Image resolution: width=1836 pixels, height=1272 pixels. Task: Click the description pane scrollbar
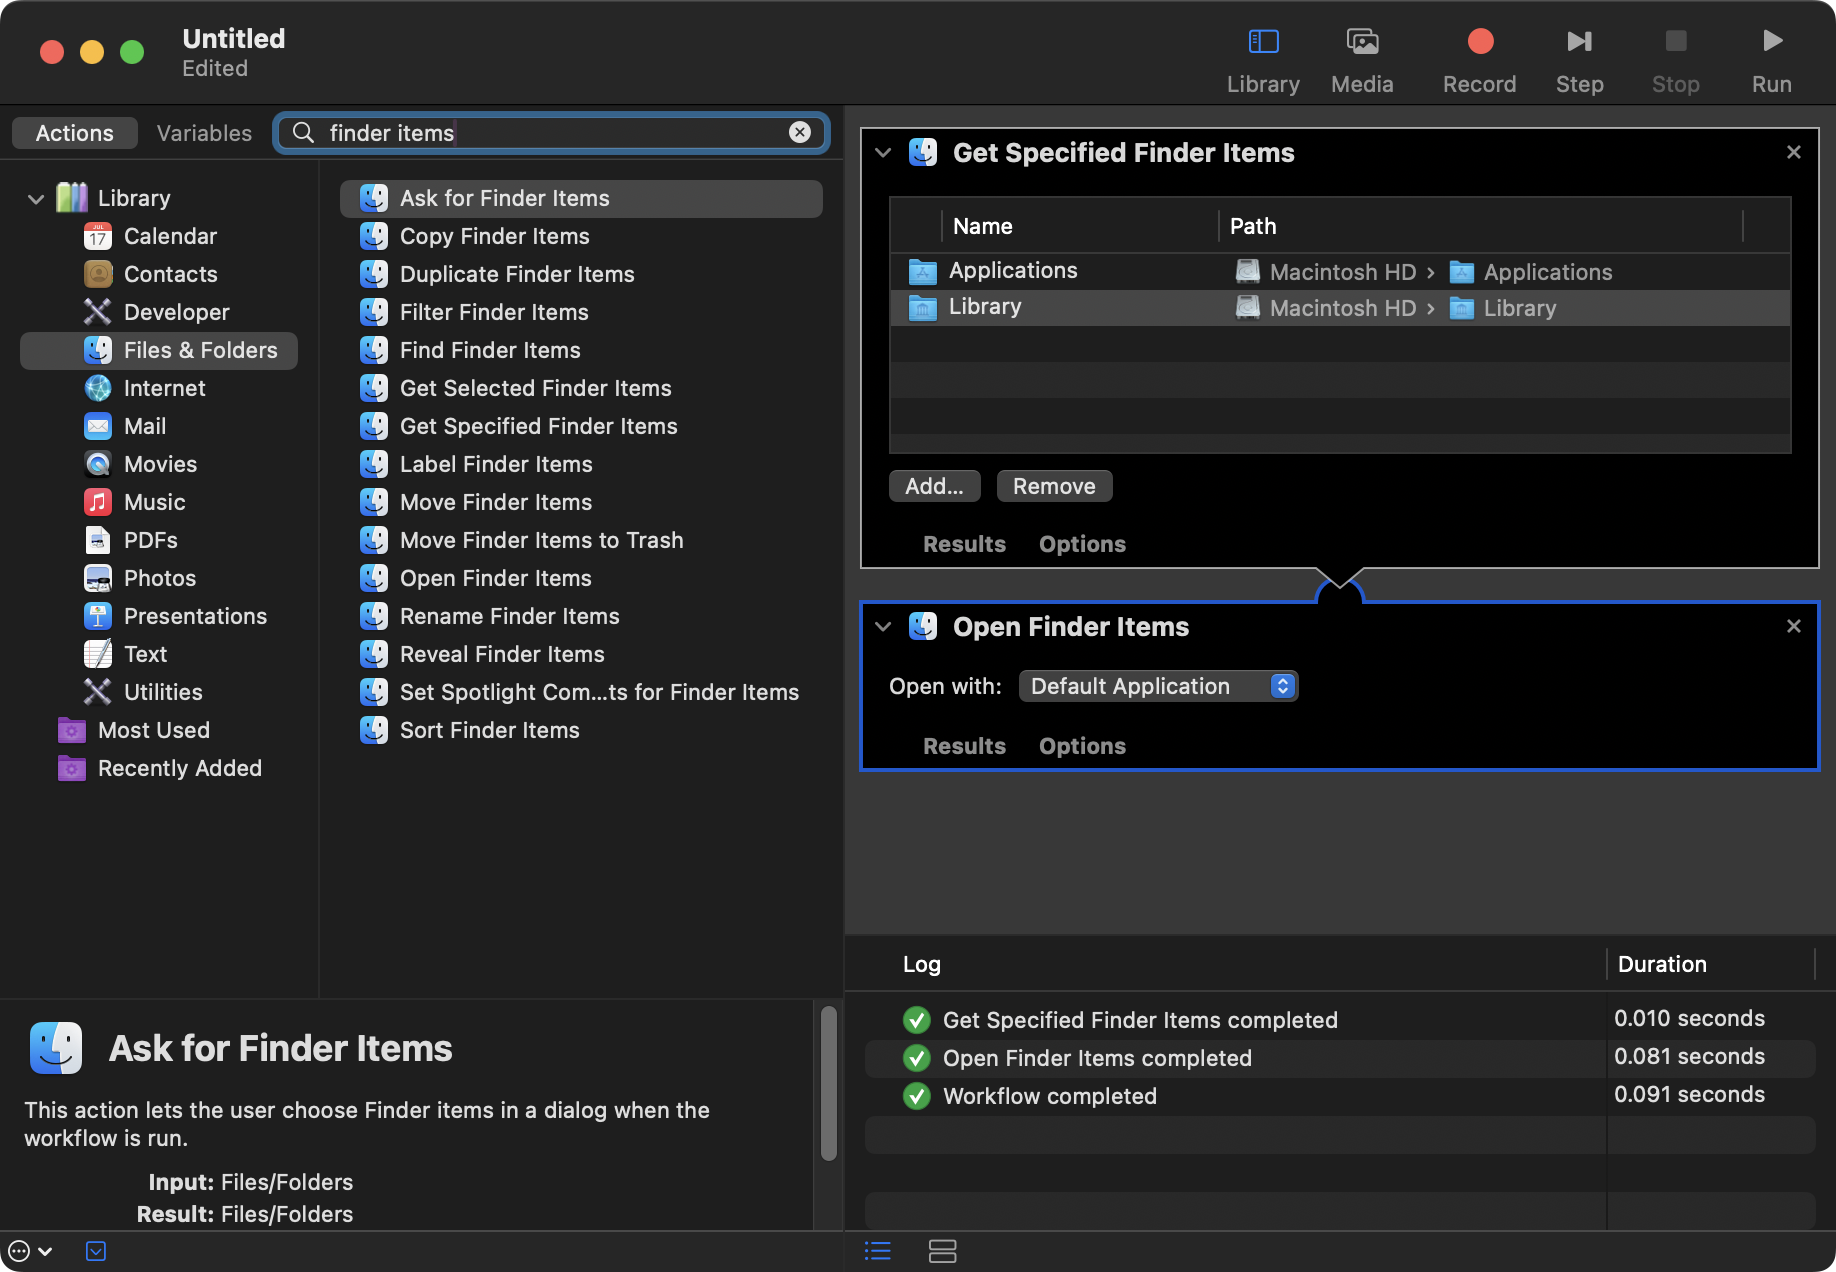(x=828, y=1083)
